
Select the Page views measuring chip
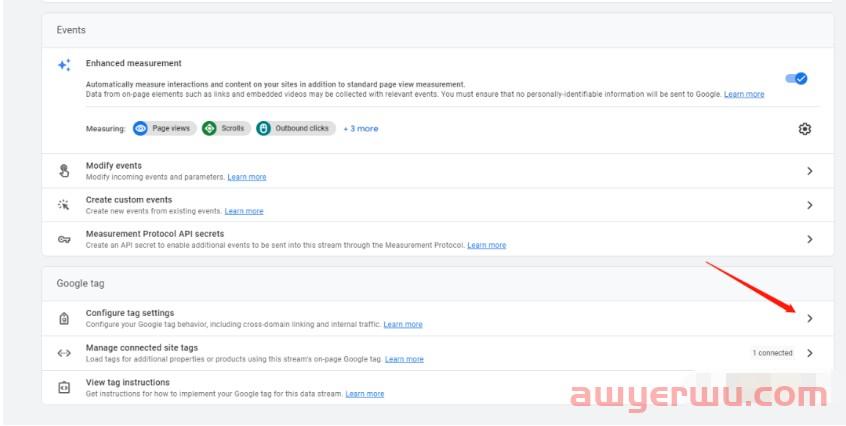click(162, 129)
